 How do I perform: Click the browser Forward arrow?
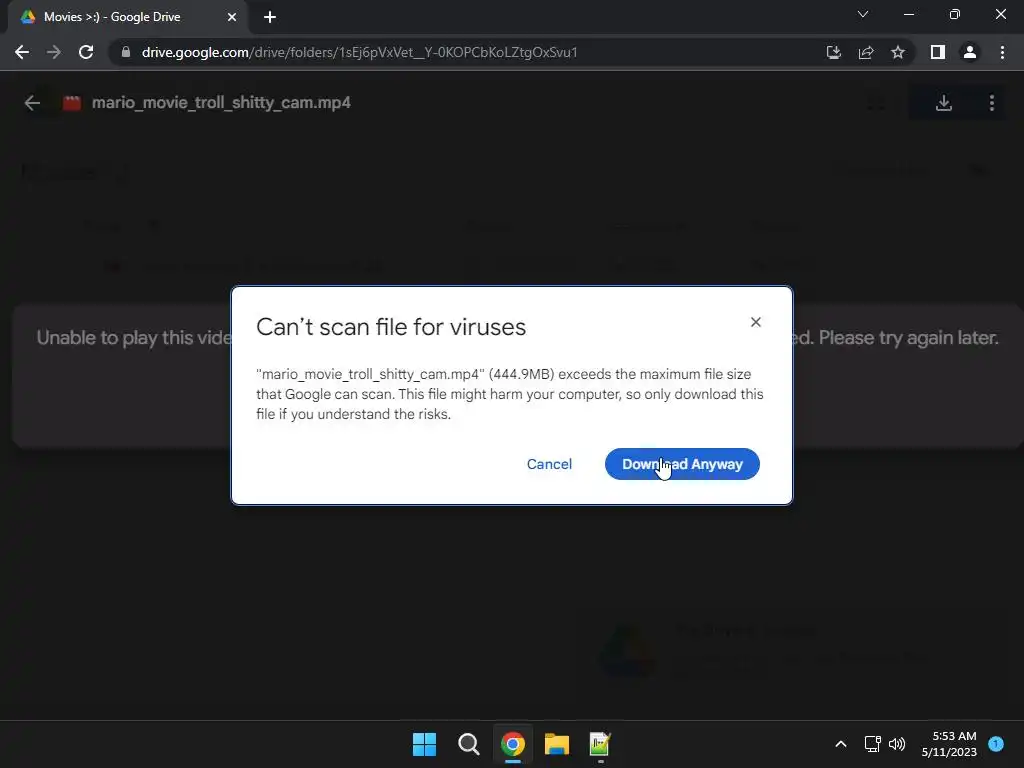[54, 52]
